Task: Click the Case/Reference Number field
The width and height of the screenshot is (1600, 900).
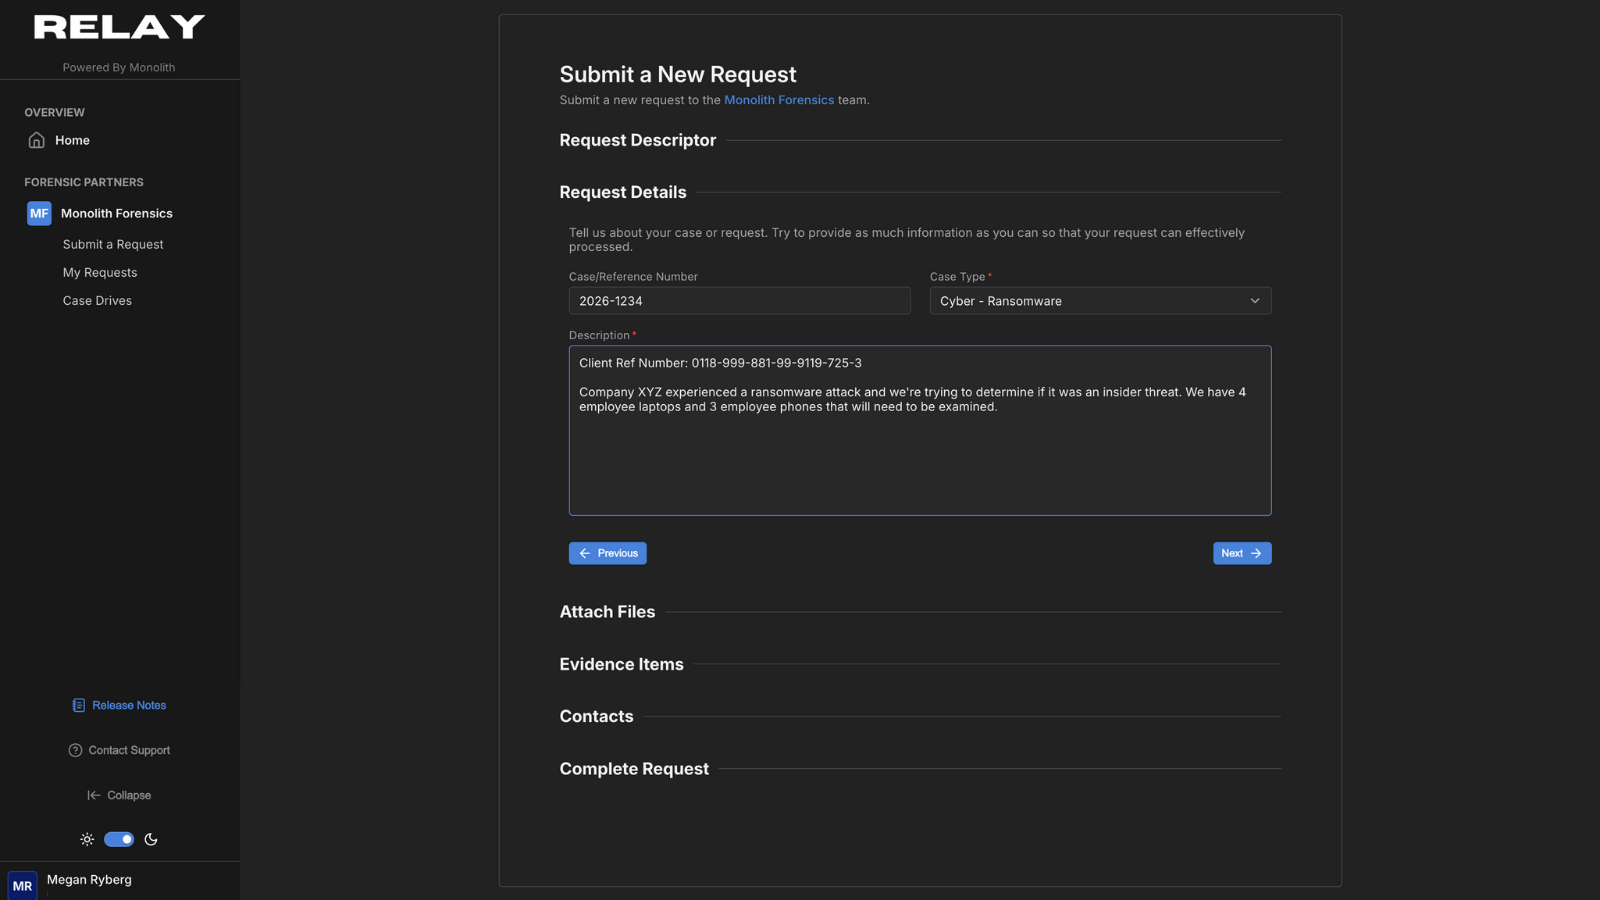Action: pos(740,301)
